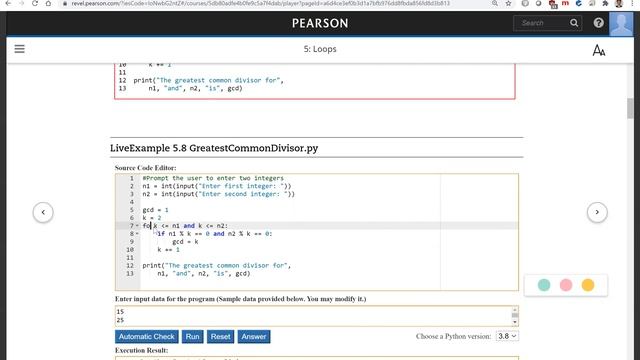640x360 pixels.
Task: Open the browser extensions puzzle icon
Action: point(605,3)
